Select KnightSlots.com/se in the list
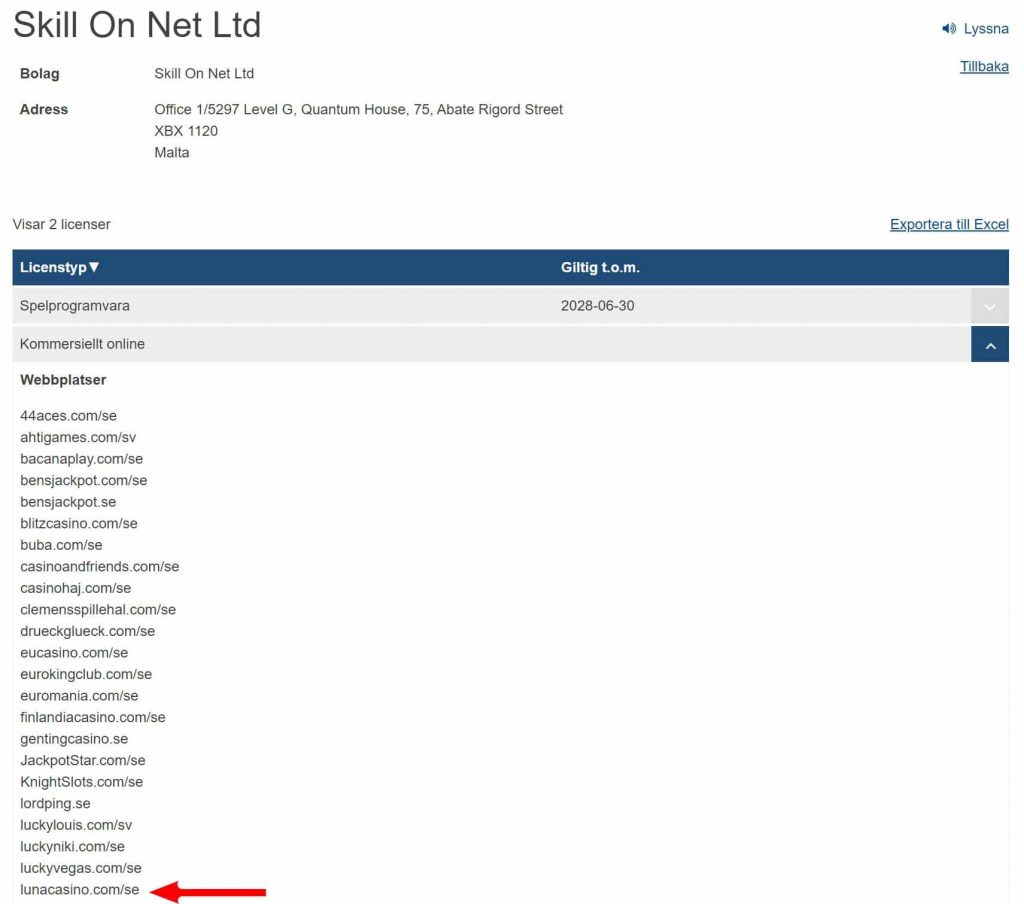This screenshot has height=904, width=1024. [x=82, y=782]
